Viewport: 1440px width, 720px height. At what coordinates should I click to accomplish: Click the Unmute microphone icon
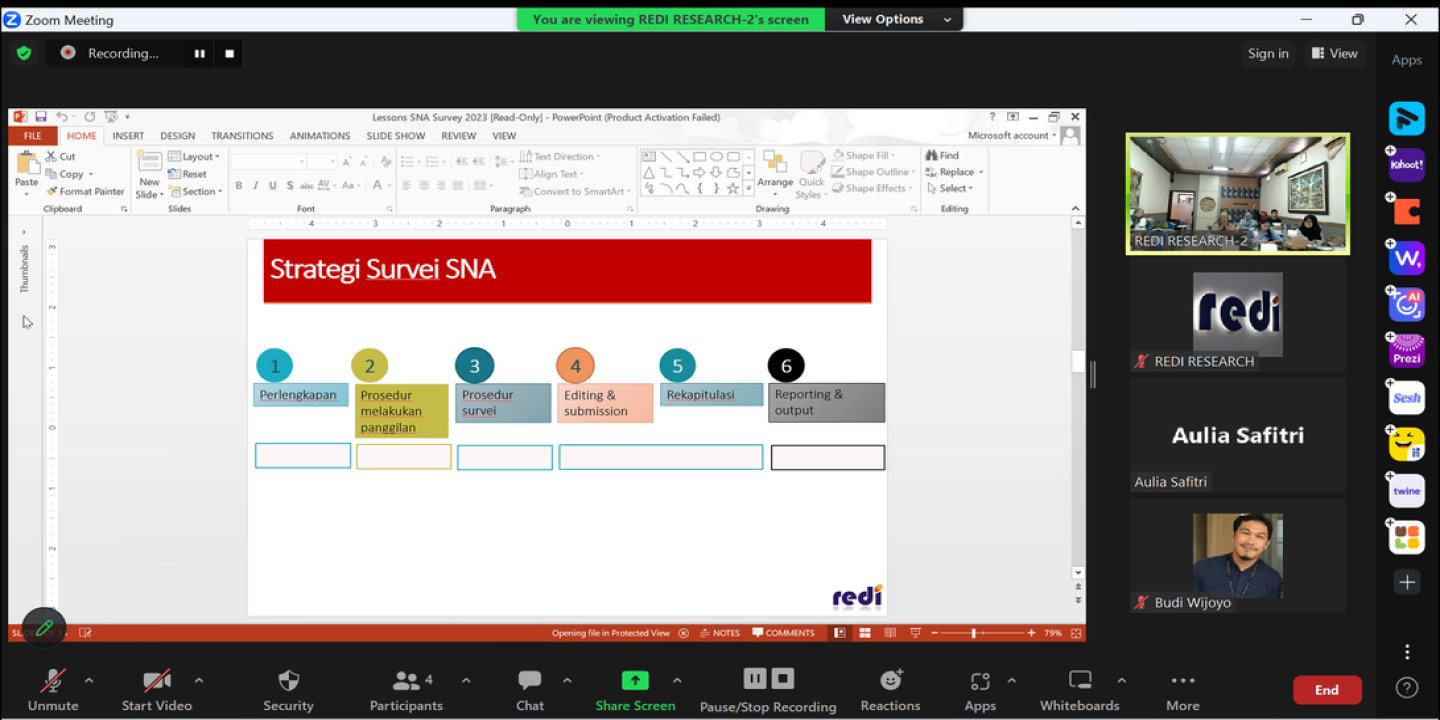coord(53,681)
